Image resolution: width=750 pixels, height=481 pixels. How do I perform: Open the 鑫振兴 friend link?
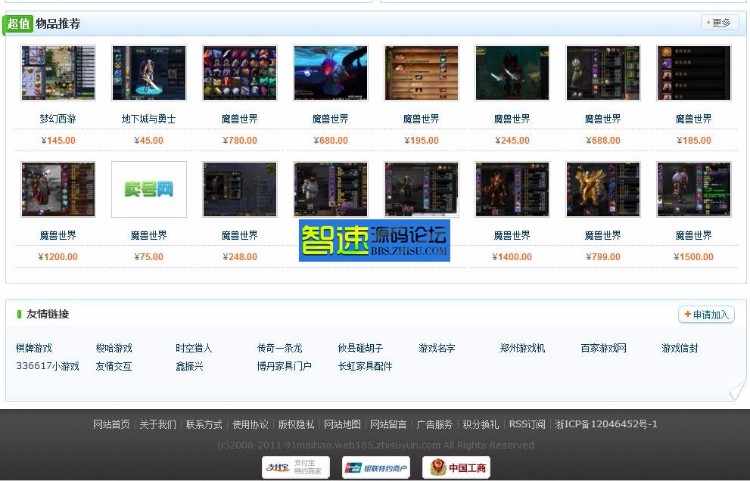click(x=189, y=366)
